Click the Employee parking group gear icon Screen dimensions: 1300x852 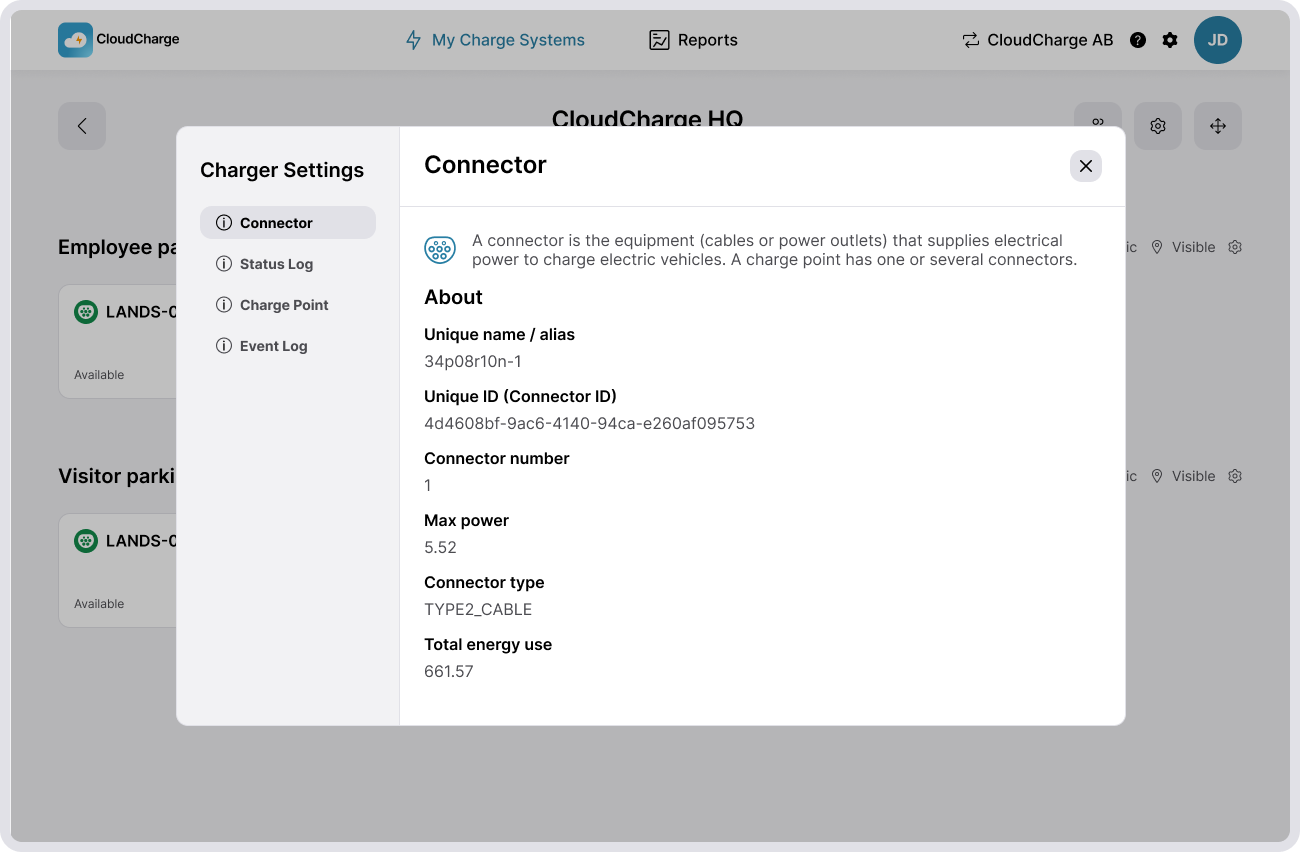(x=1235, y=247)
